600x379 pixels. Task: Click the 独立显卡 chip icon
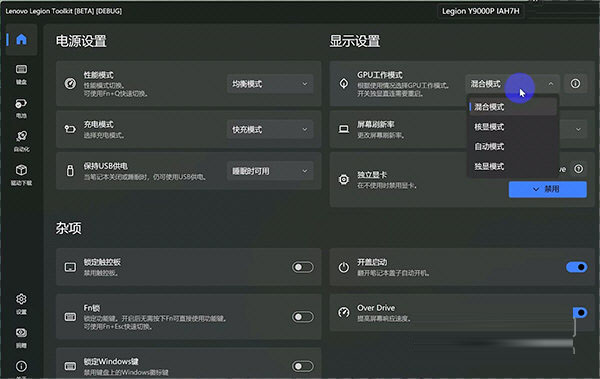(344, 180)
